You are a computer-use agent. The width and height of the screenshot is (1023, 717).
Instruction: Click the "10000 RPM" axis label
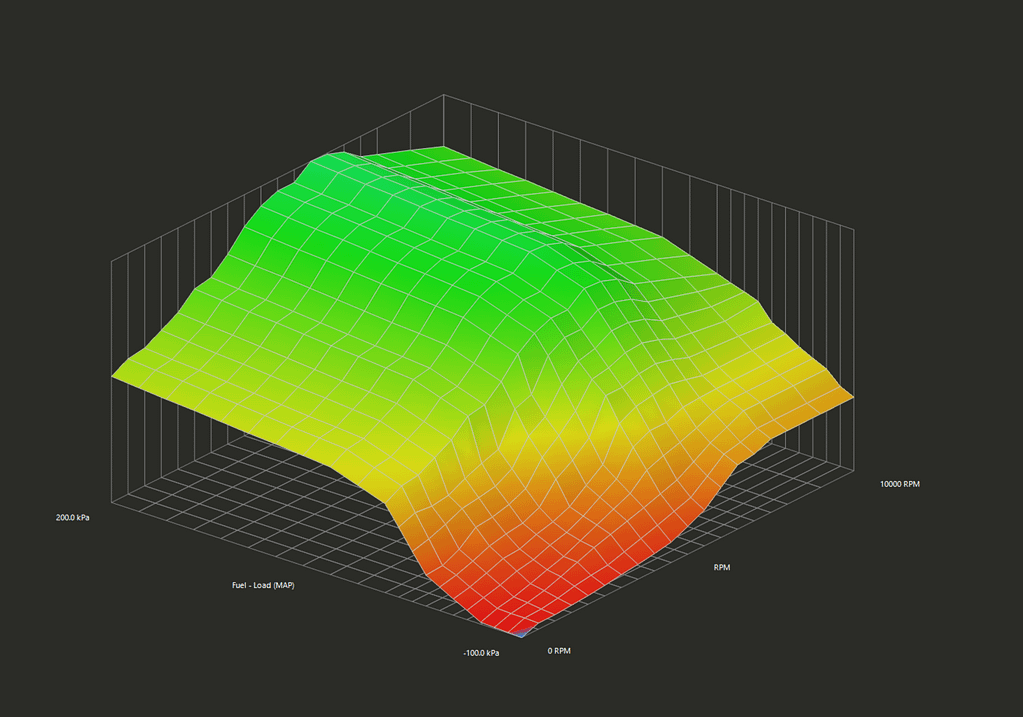(x=899, y=484)
